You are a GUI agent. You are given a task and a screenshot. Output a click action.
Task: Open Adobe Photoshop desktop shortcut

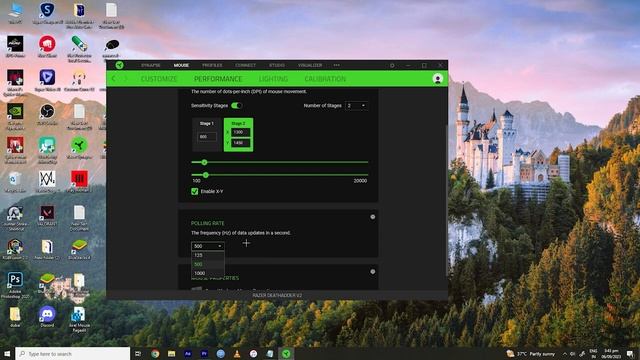(15, 284)
